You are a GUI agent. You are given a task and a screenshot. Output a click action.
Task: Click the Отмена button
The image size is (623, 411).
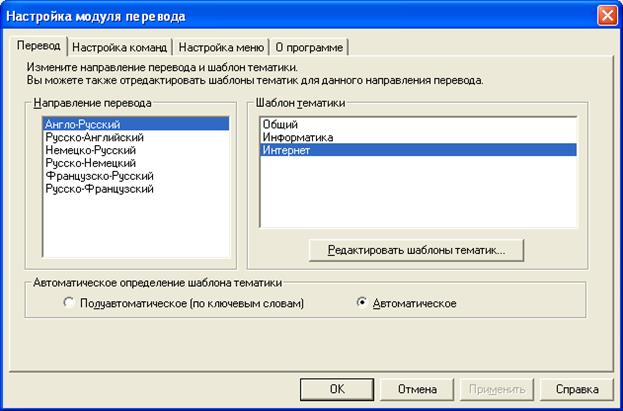point(416,389)
